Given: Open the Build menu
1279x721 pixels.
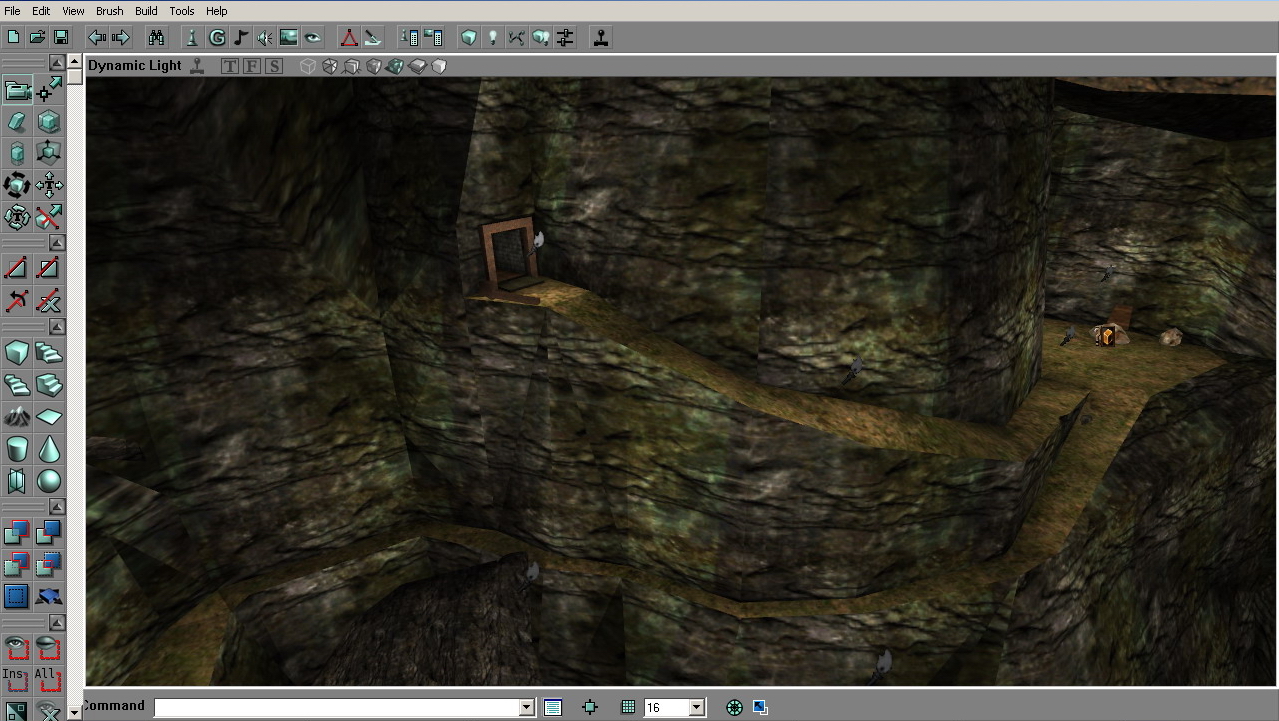Looking at the screenshot, I should pyautogui.click(x=146, y=11).
